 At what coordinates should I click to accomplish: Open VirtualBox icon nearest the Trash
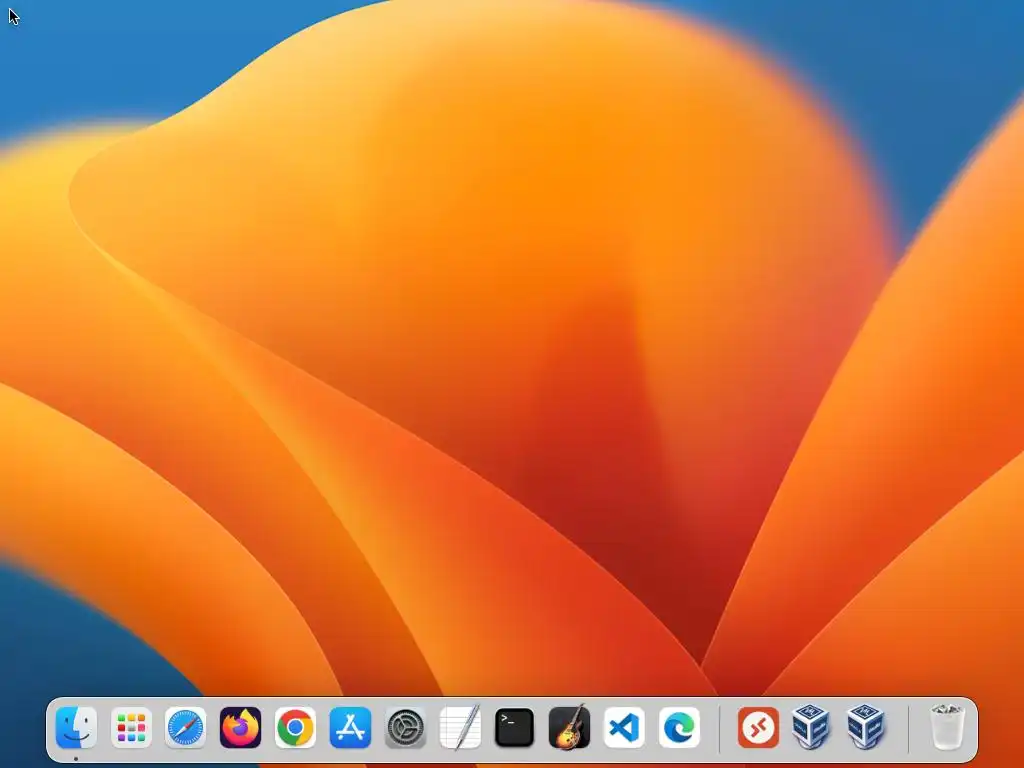click(x=866, y=727)
